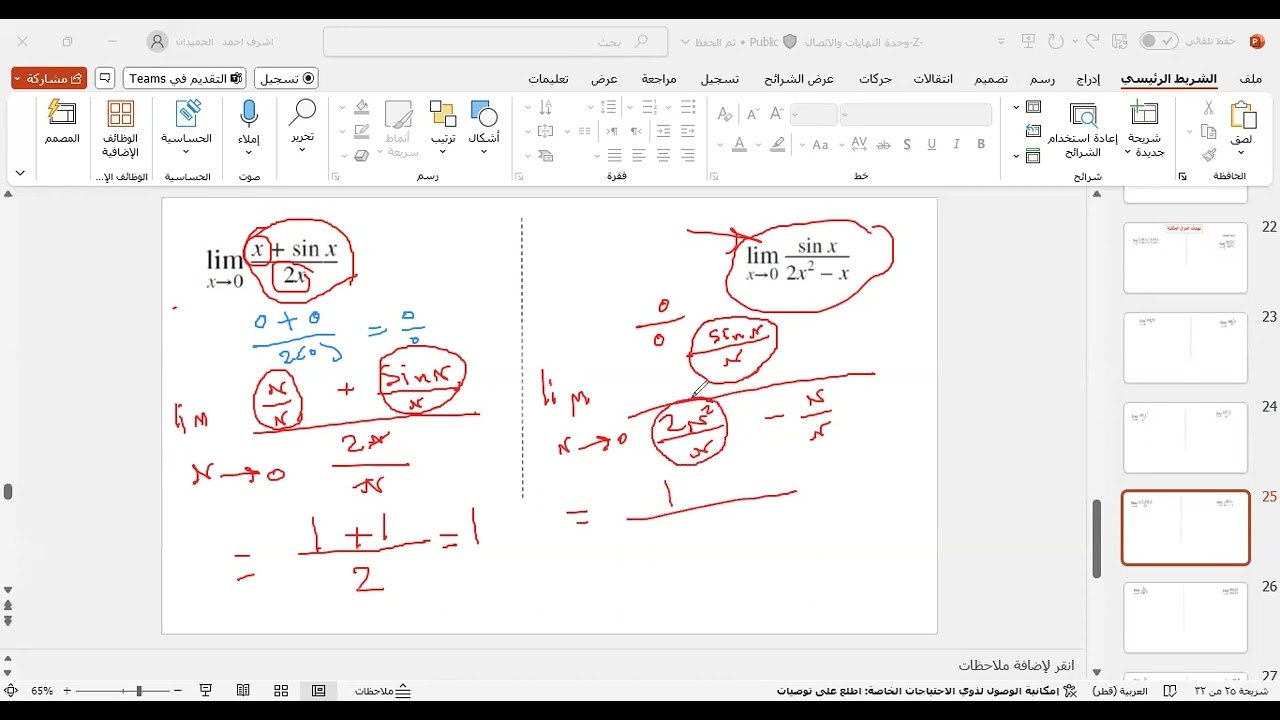The image size is (1280, 720).
Task: Click the Undo arrow in title bar
Action: pyautogui.click(x=1093, y=41)
